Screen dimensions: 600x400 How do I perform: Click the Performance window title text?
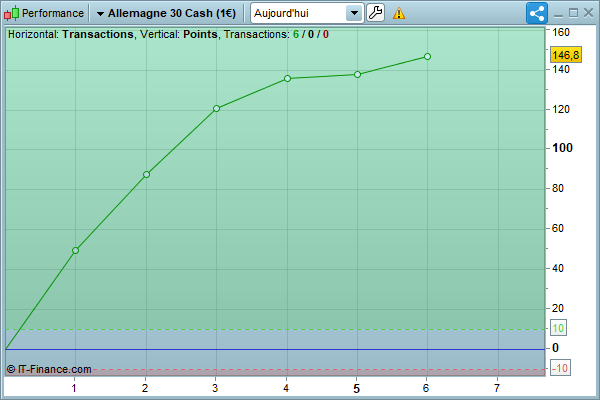[53, 13]
